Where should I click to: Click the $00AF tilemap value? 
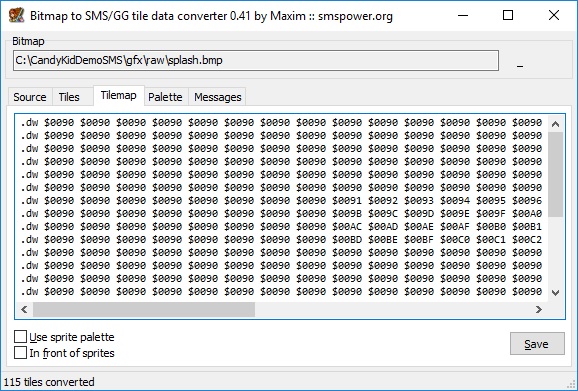pos(455,227)
